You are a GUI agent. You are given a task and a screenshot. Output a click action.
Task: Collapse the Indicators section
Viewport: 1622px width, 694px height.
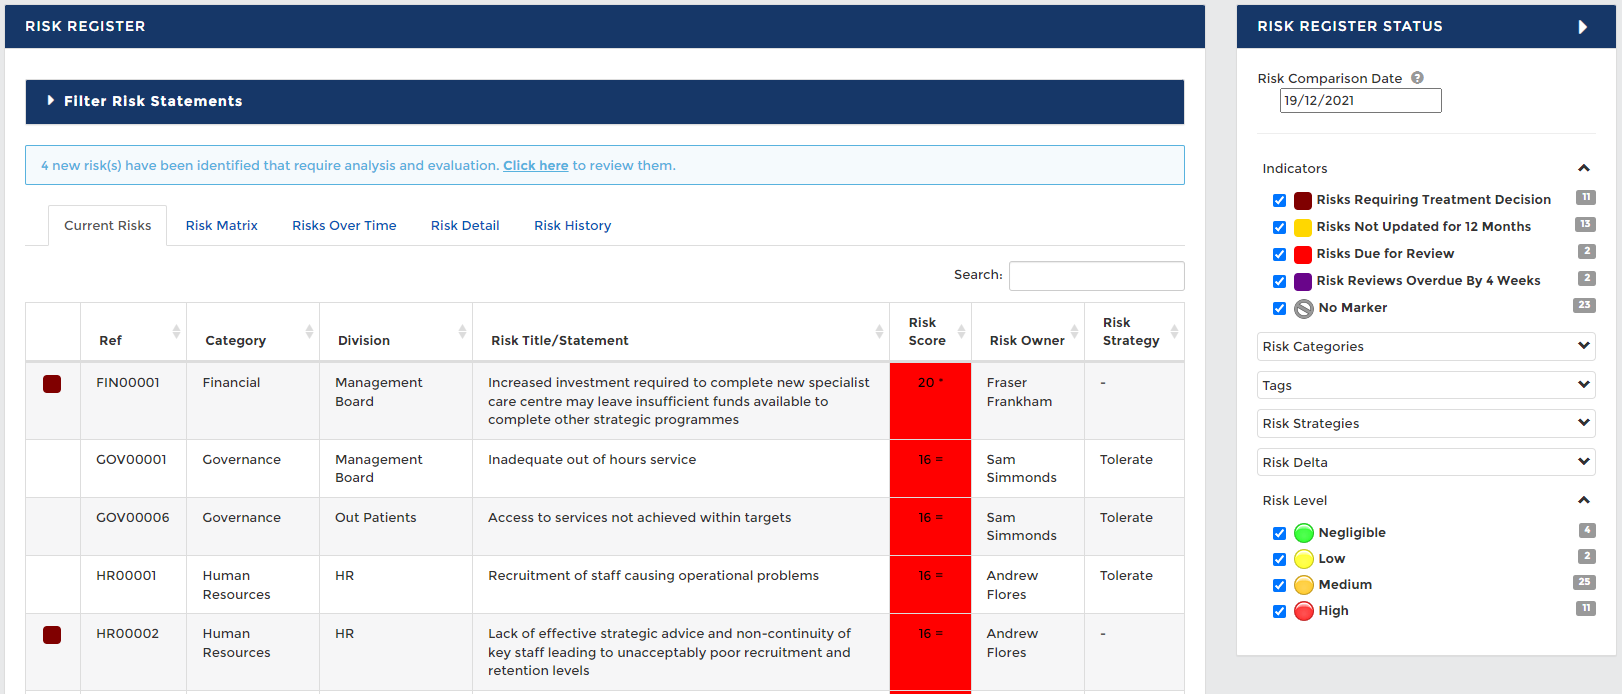coord(1584,168)
